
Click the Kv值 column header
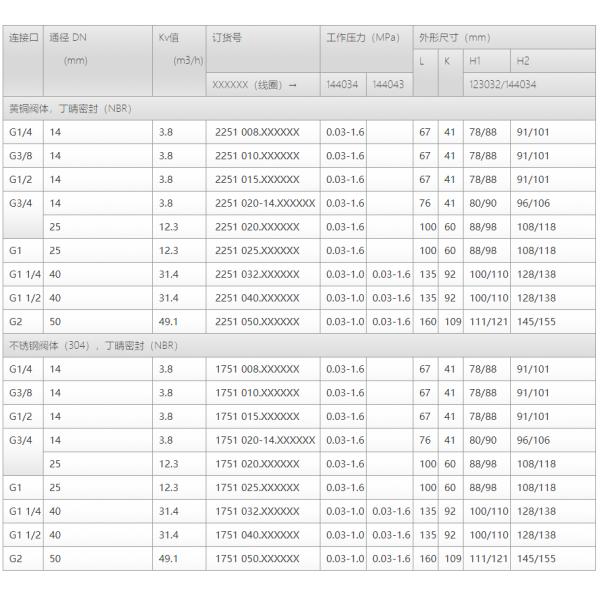[x=168, y=38]
